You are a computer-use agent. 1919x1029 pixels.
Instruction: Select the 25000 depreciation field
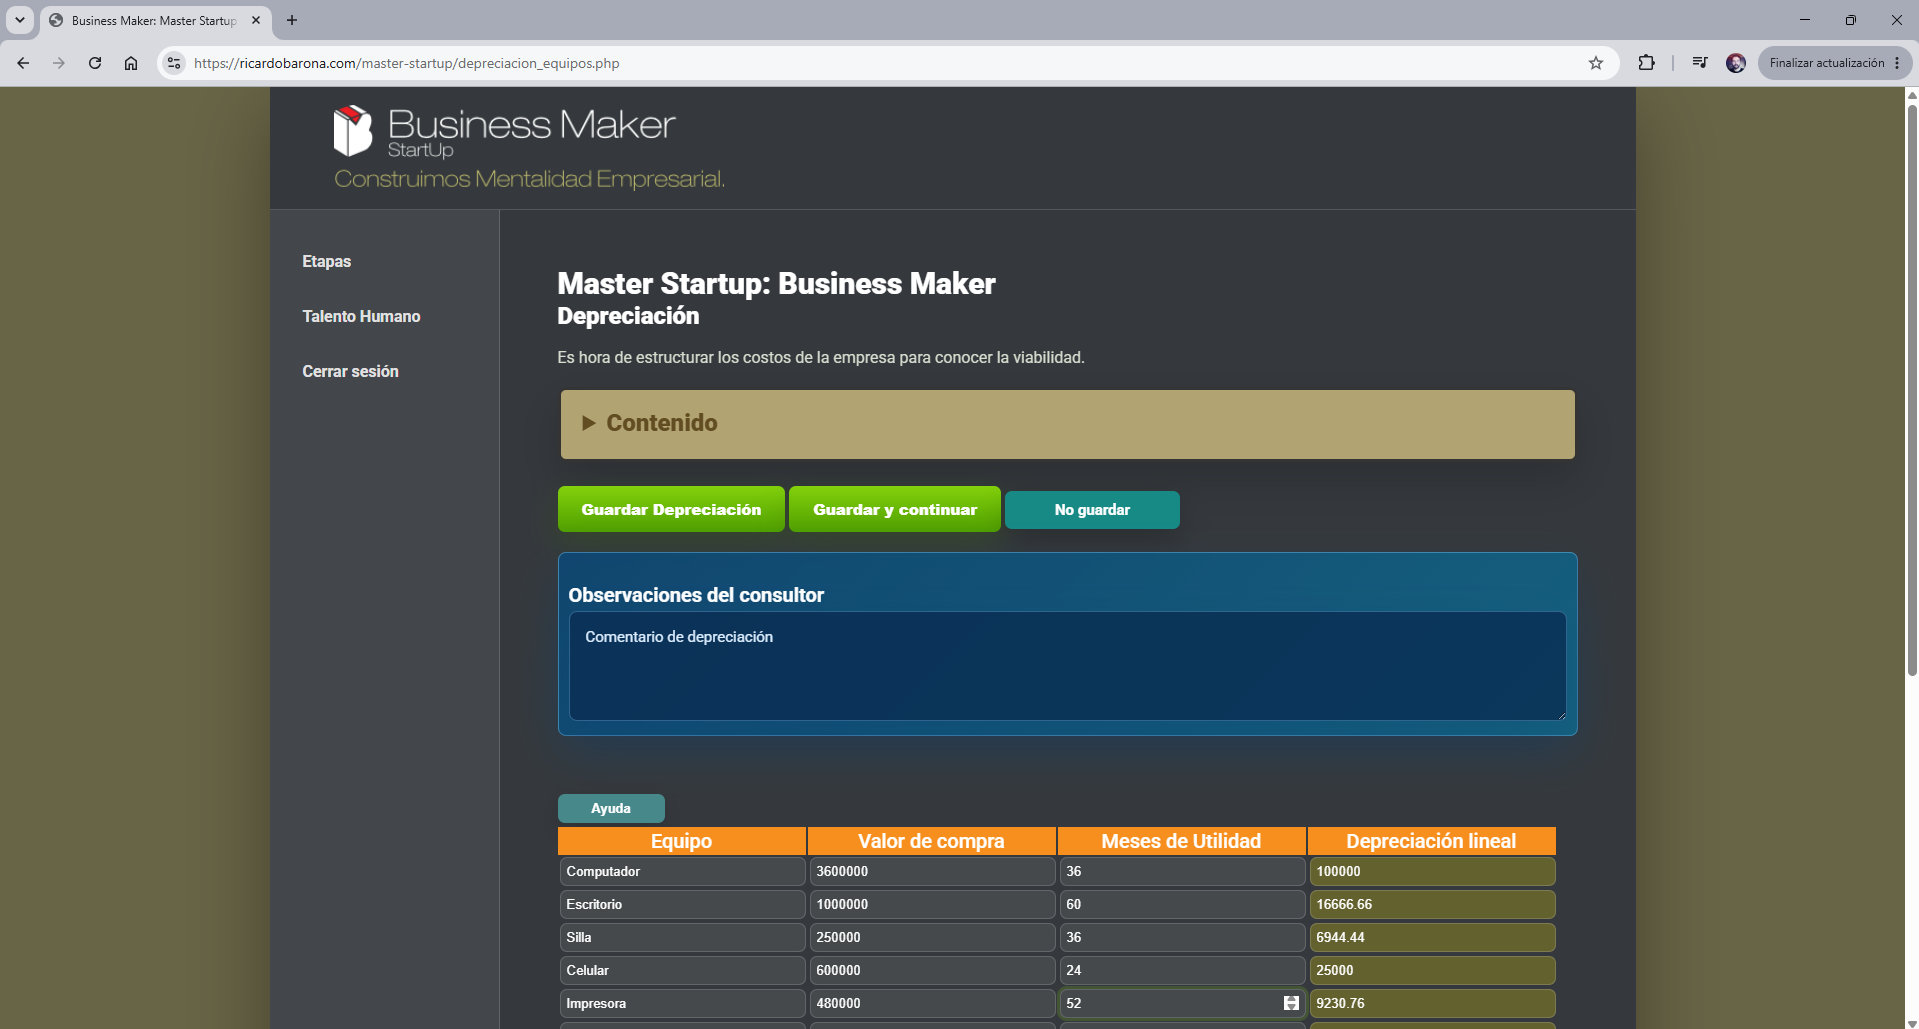[x=1432, y=970]
